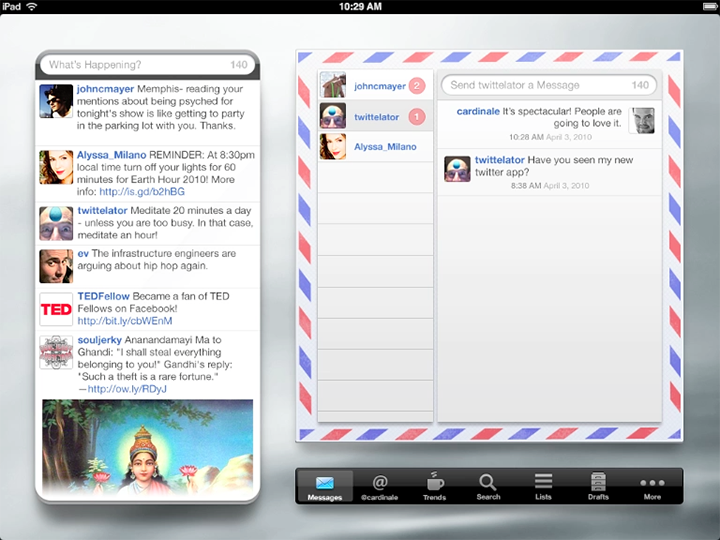Open Alyssa_Milano avatar in messages list
This screenshot has height=540, width=720.
[x=332, y=146]
